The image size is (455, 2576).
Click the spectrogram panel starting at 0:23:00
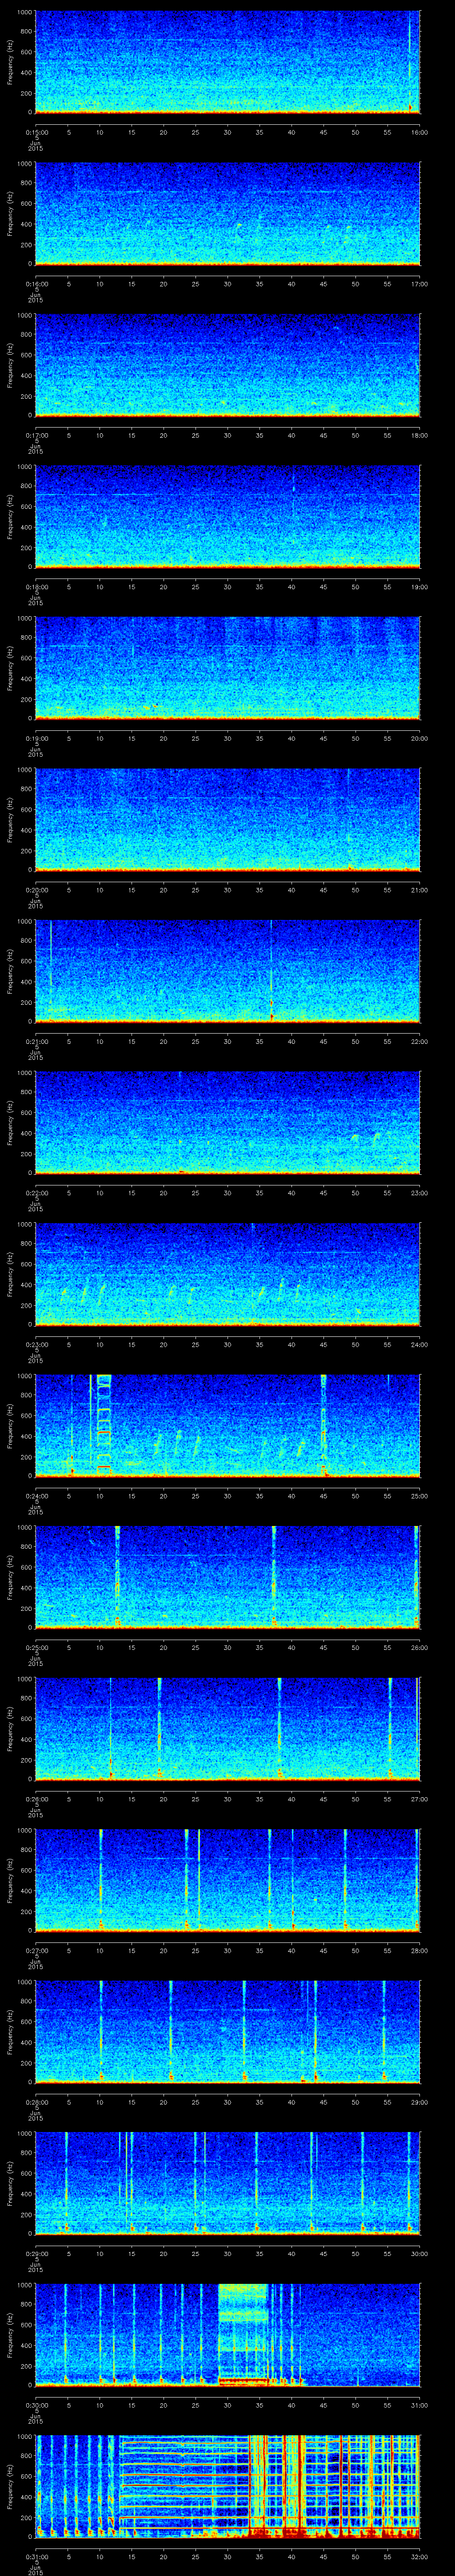(227, 1274)
